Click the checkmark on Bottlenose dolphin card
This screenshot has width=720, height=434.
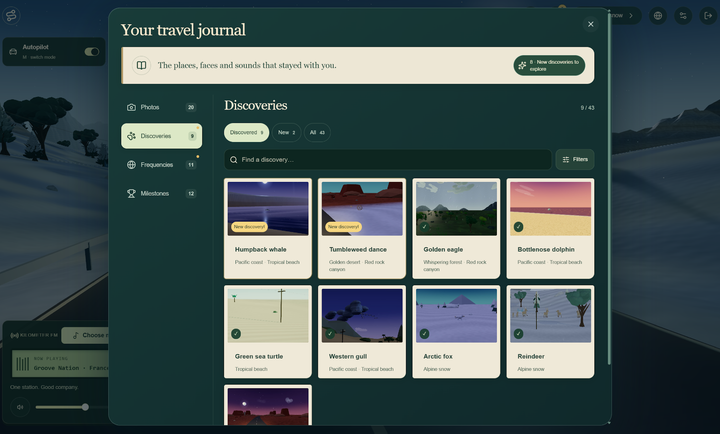[518, 226]
